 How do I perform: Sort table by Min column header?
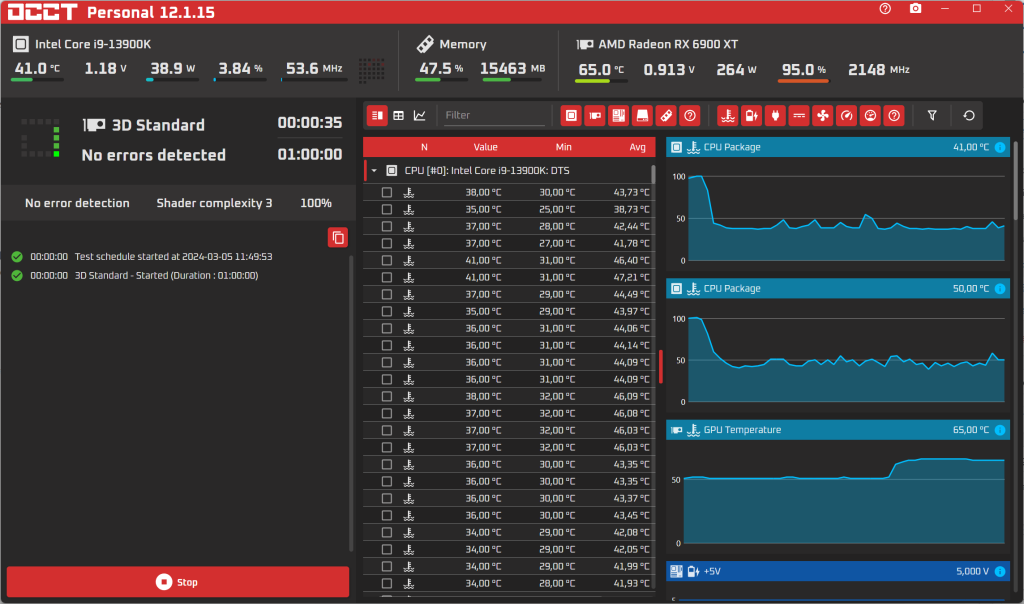[x=564, y=148]
